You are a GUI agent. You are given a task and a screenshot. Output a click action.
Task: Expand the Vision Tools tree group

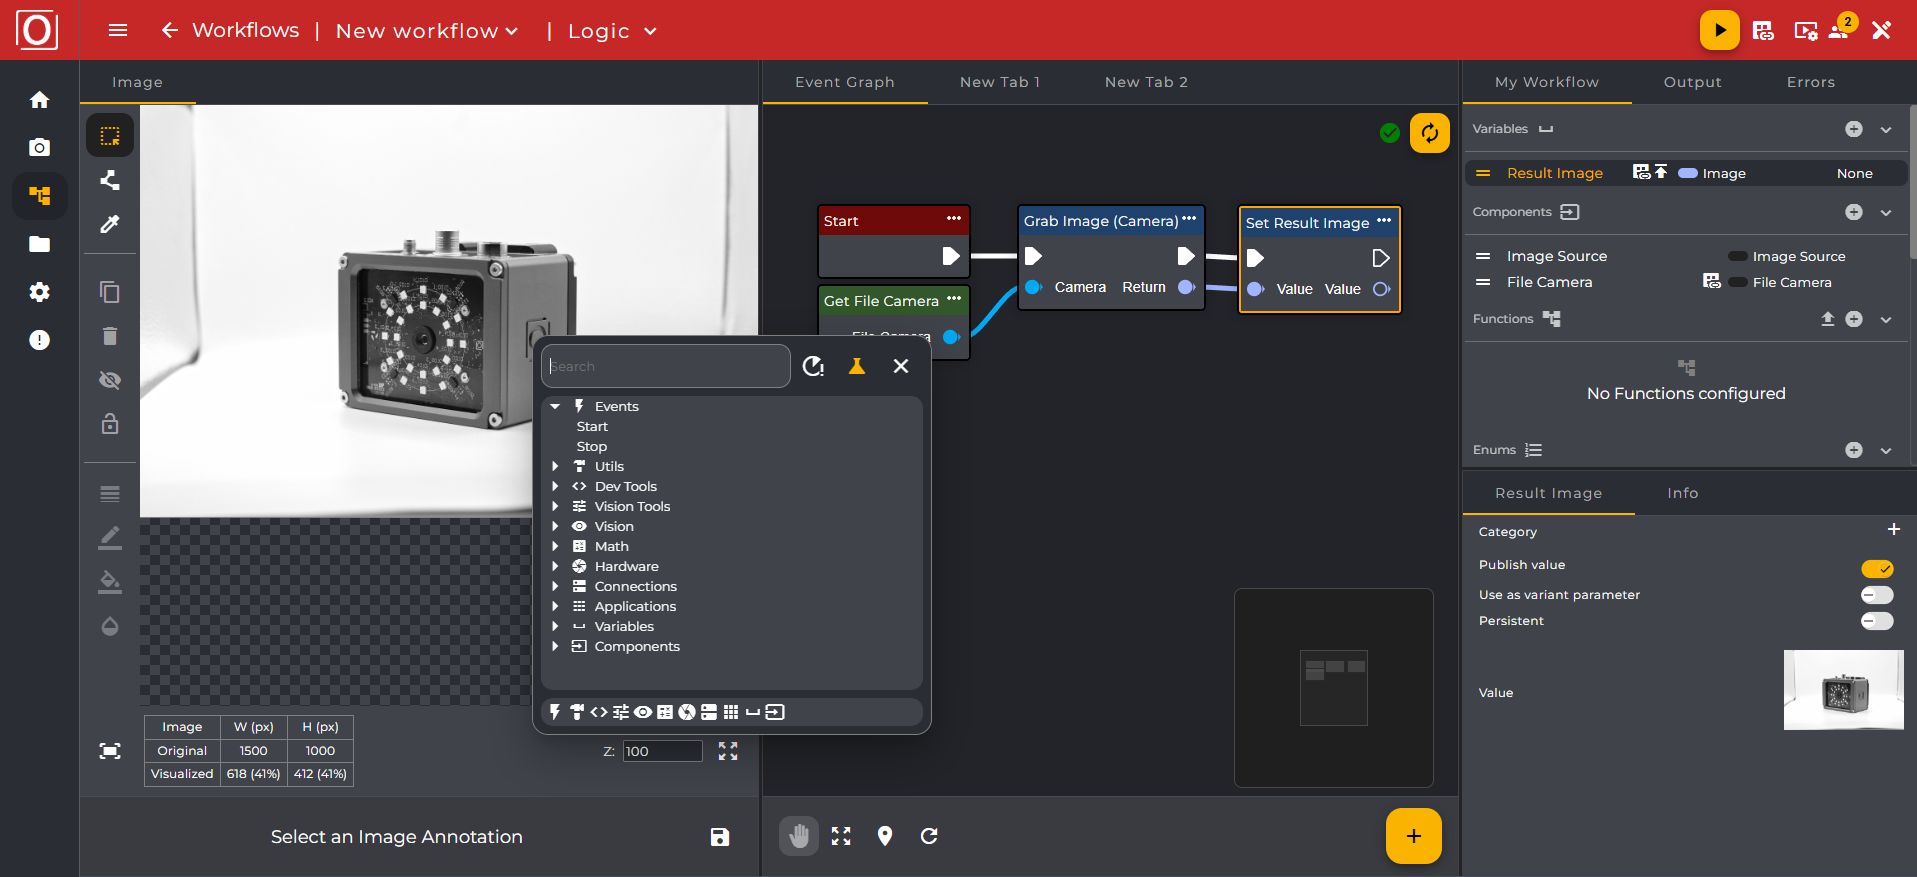555,506
